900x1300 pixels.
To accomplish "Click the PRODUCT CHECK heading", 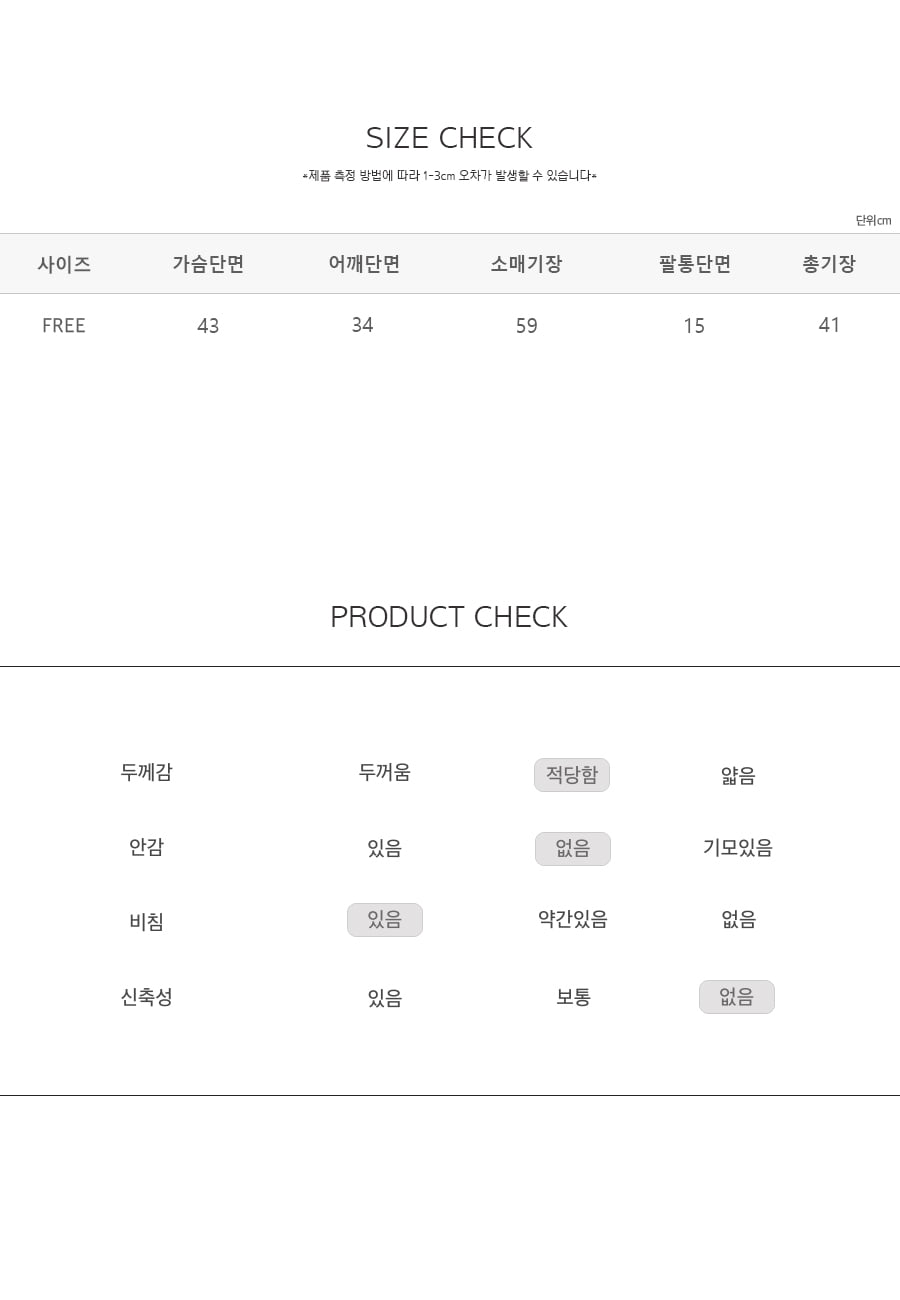I will (x=449, y=617).
